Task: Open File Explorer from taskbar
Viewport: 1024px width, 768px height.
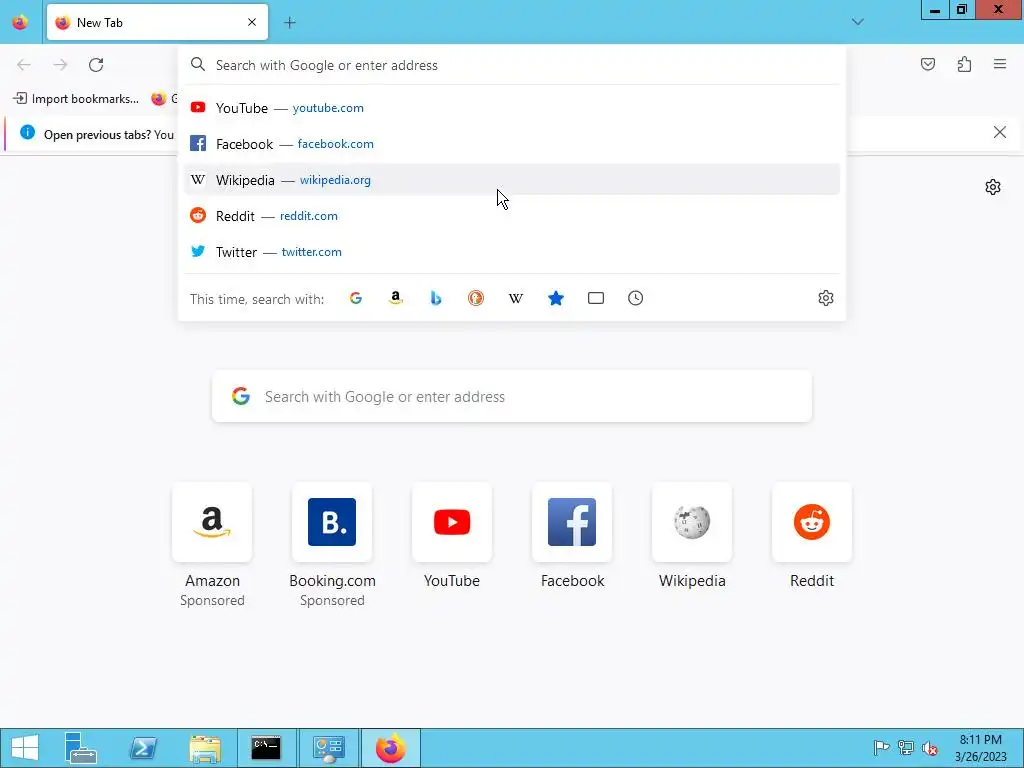Action: pos(205,748)
